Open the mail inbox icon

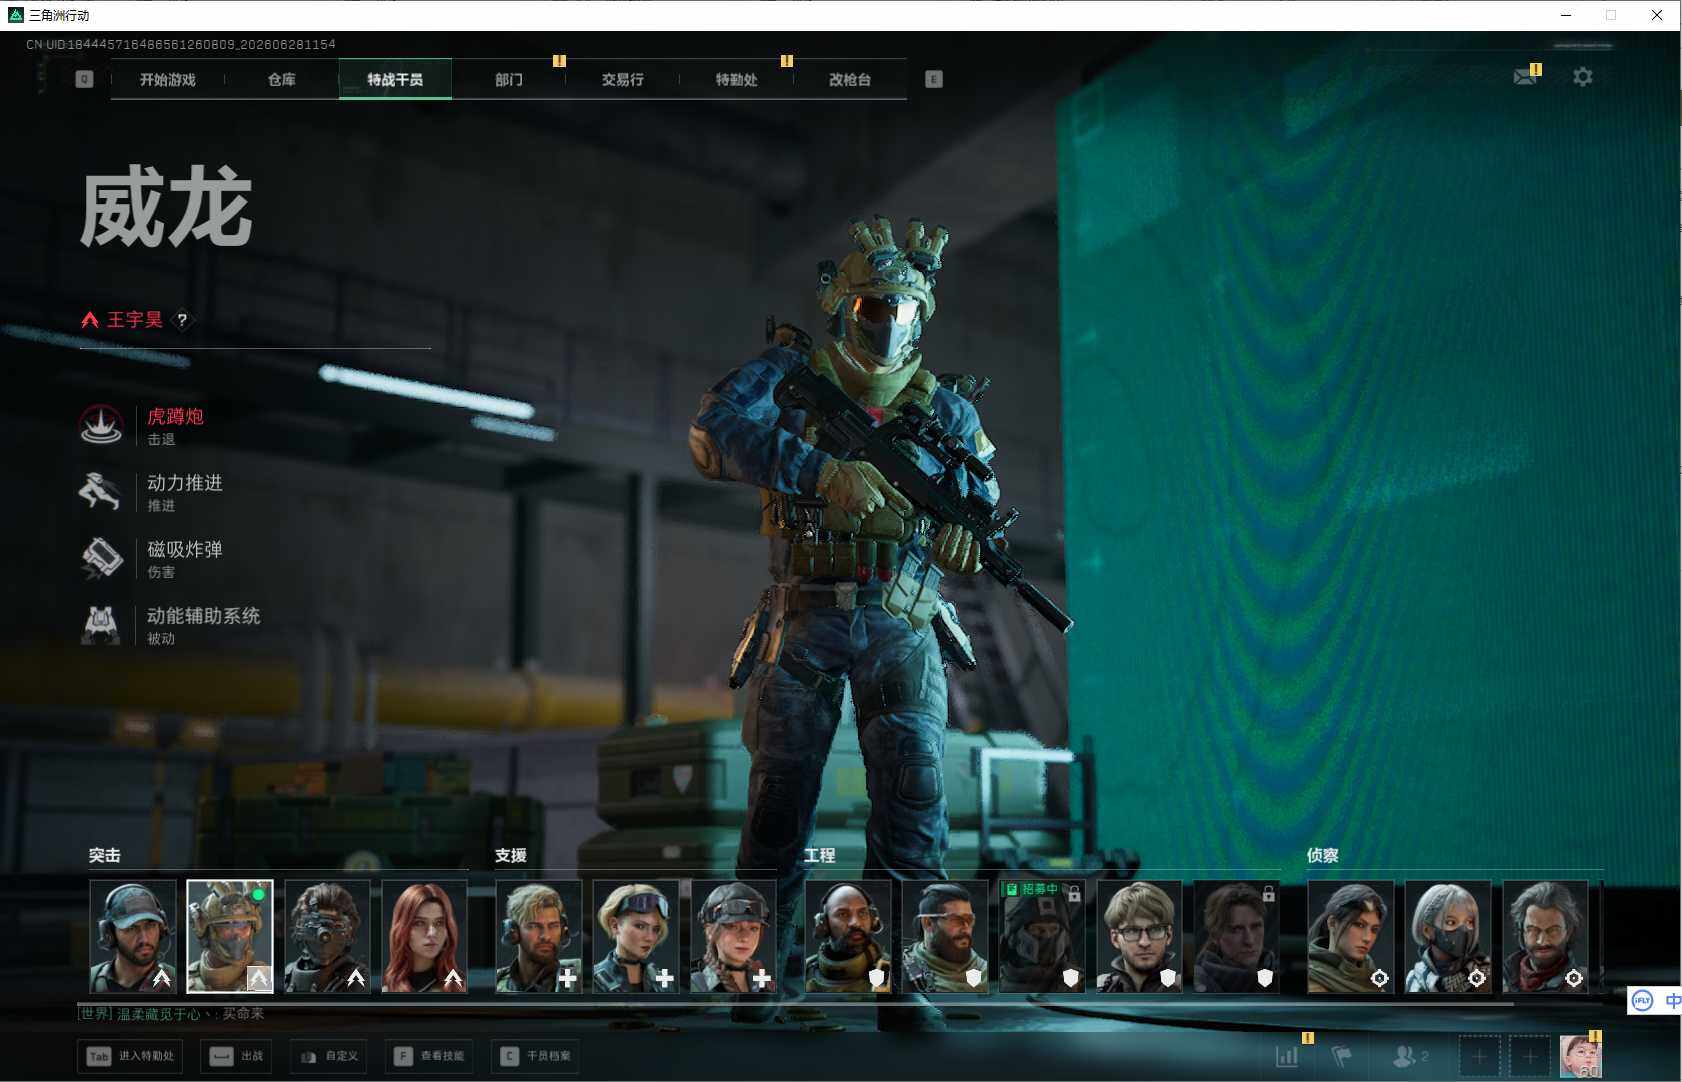tap(1525, 76)
